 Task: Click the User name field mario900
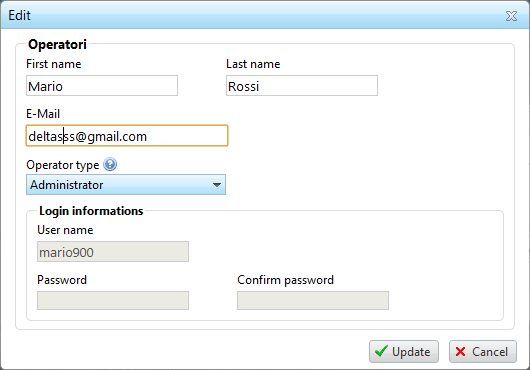click(113, 252)
